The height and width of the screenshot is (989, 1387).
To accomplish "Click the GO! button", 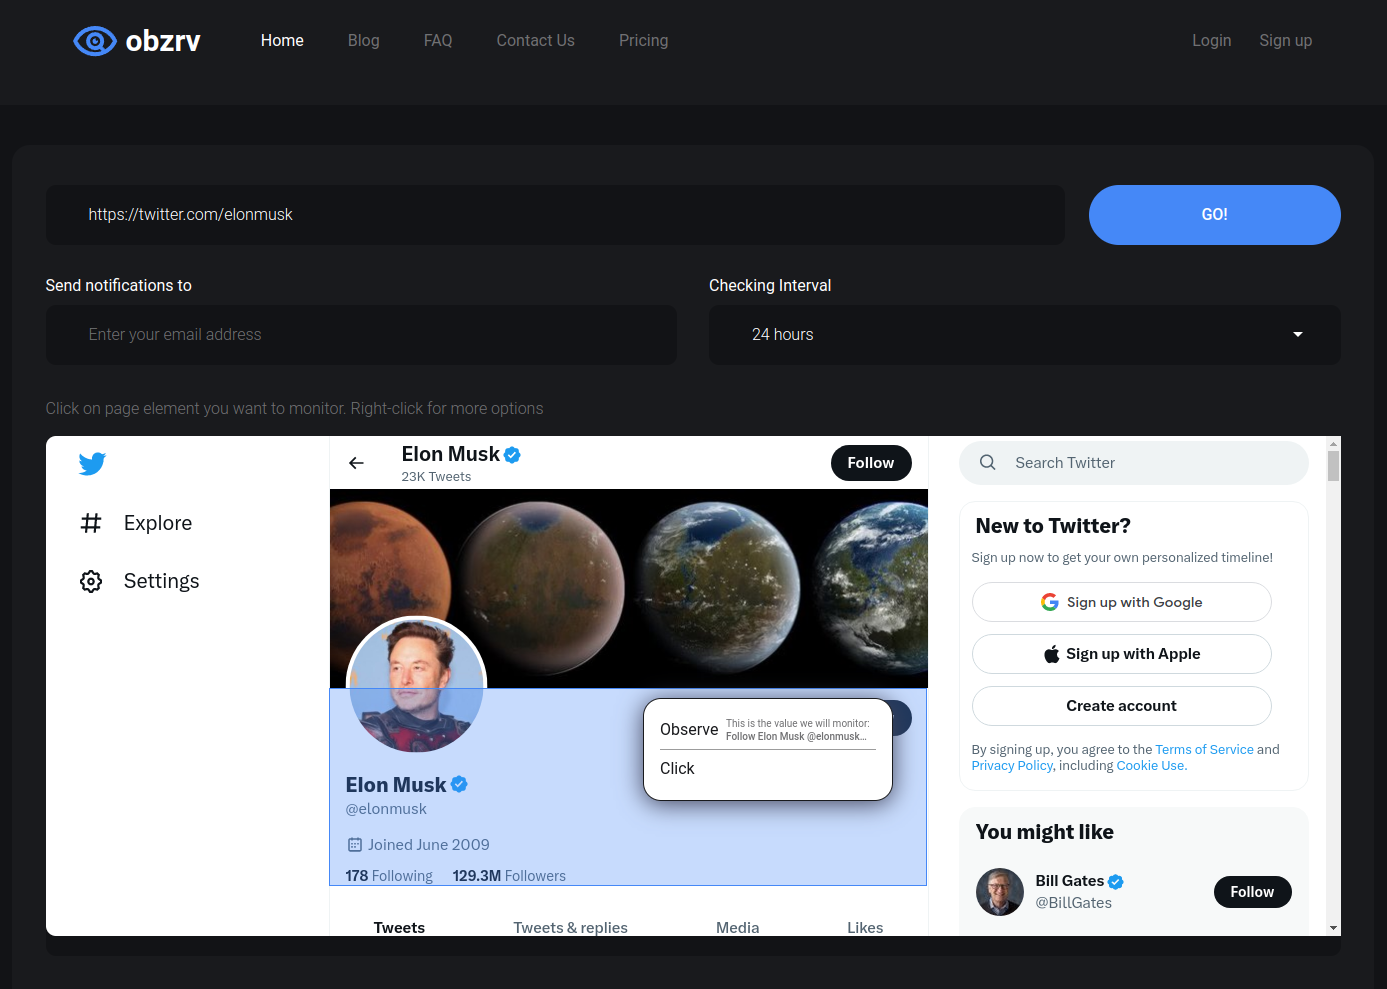I will pos(1215,215).
